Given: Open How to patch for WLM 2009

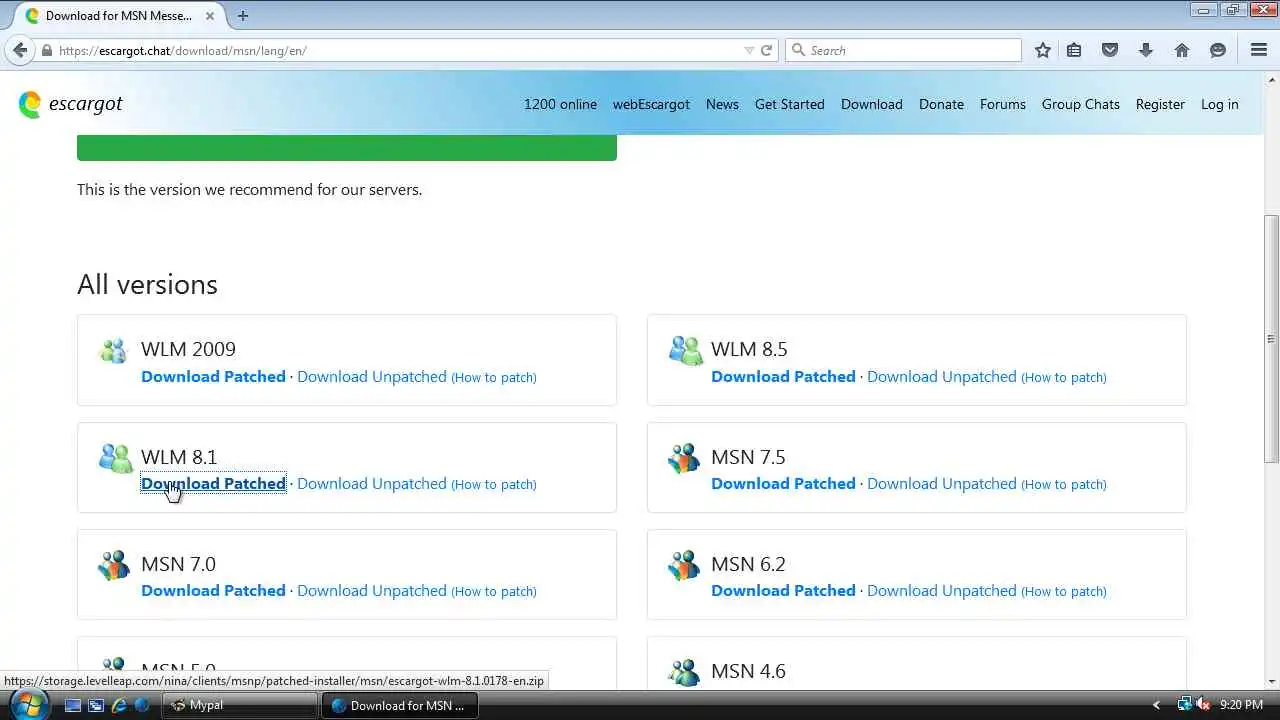Looking at the screenshot, I should click(494, 377).
